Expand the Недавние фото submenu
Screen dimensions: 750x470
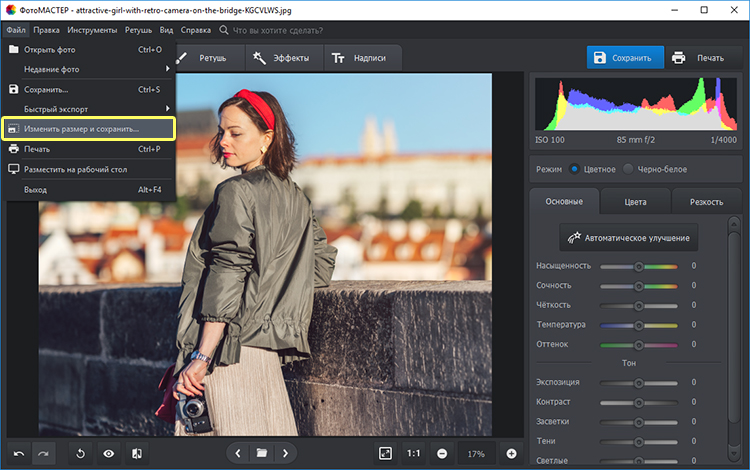pos(88,69)
